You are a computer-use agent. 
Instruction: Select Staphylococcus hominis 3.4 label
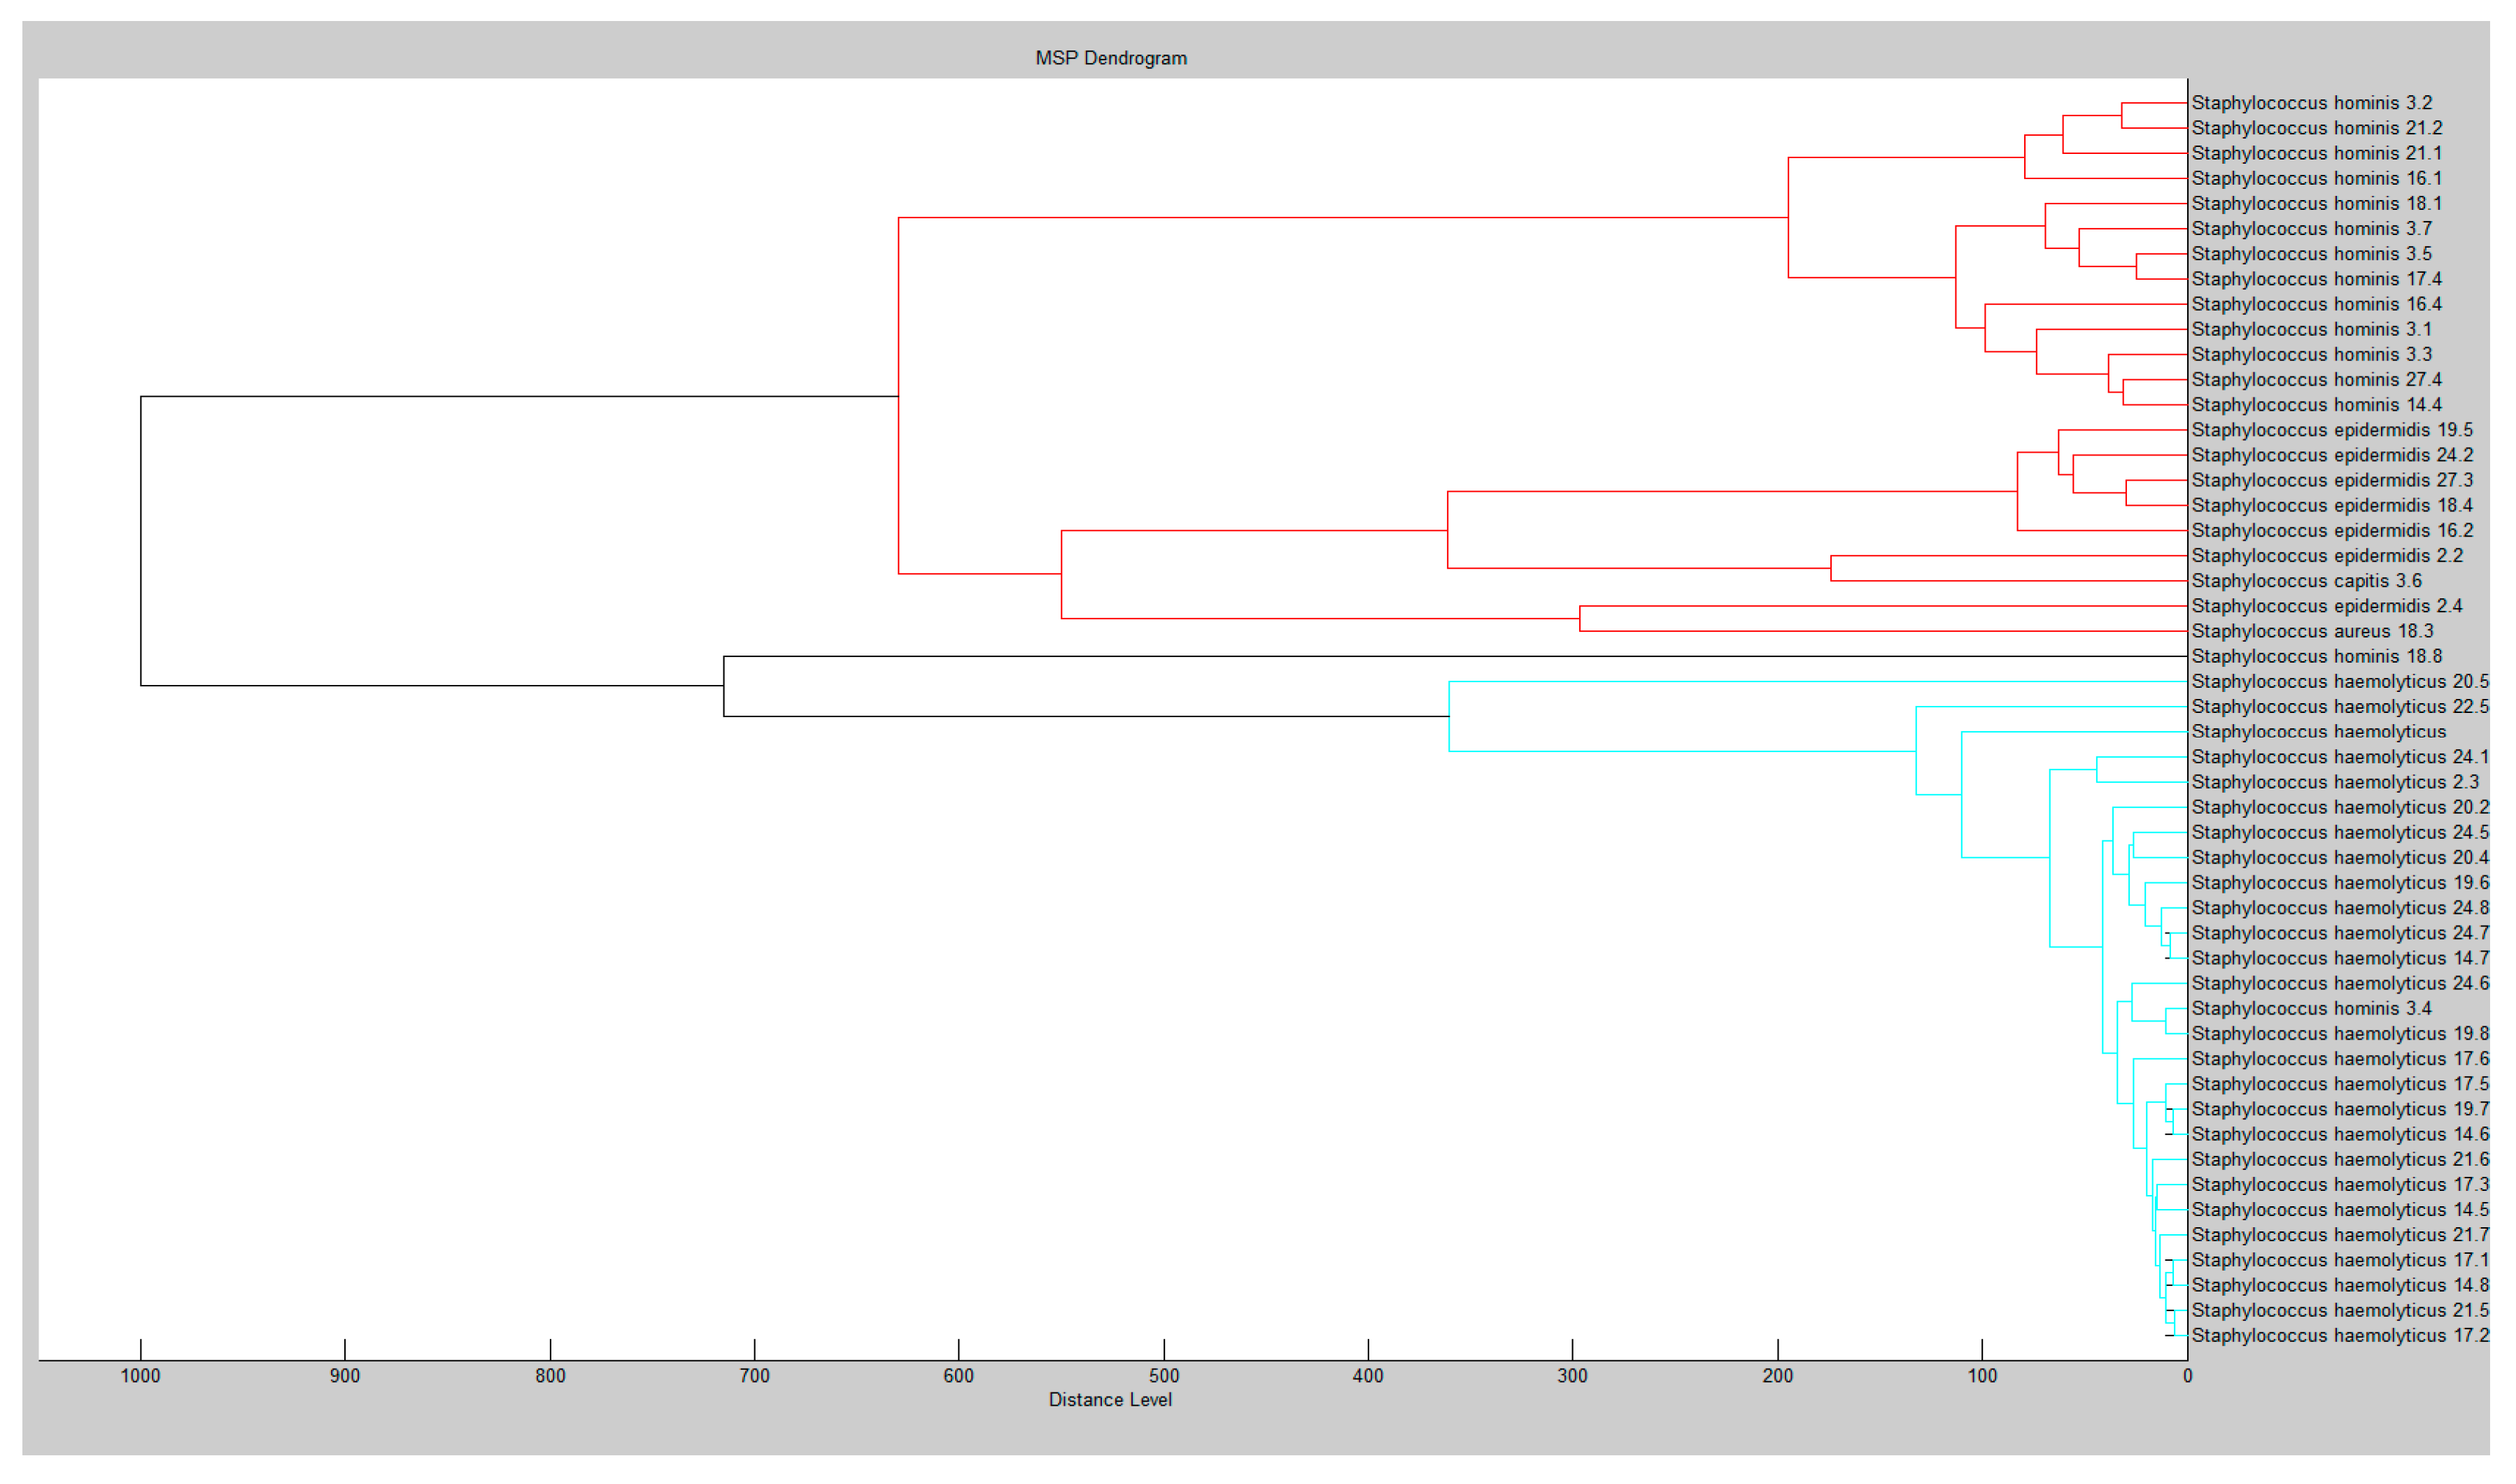[2311, 1009]
